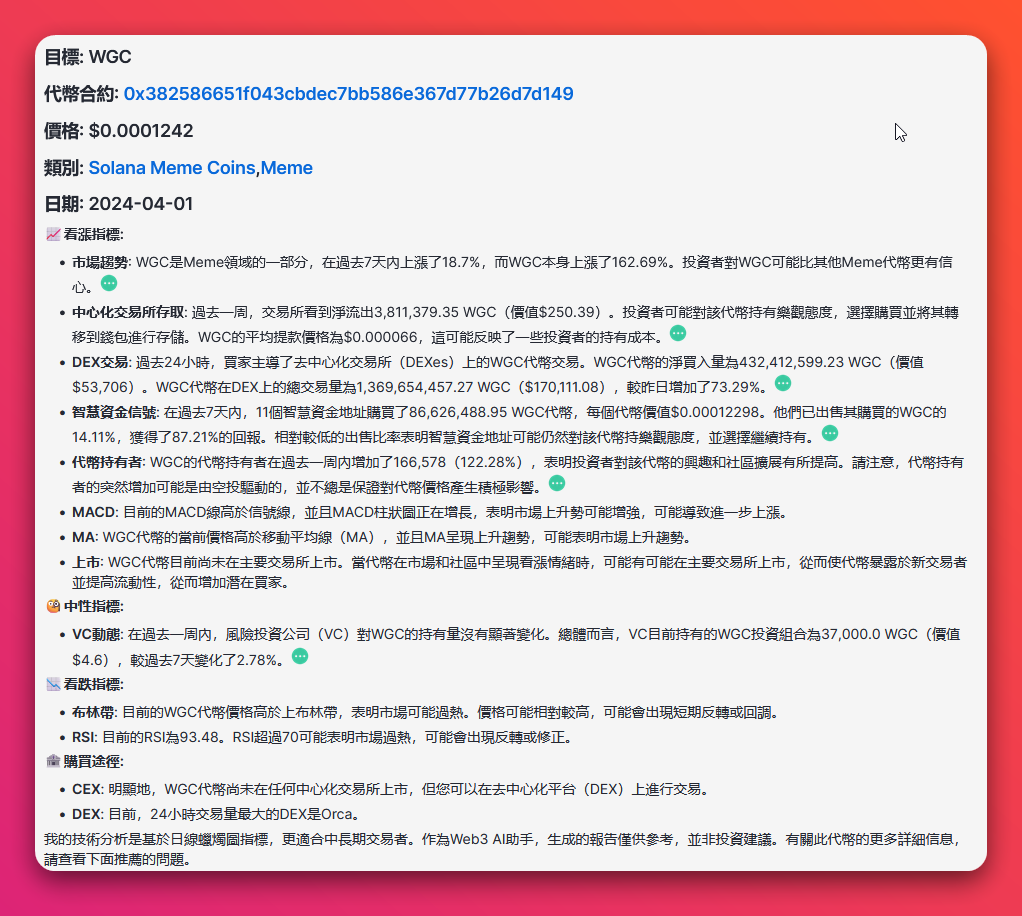Click the bold 上市 label in bullish list
The width and height of the screenshot is (1022, 916).
[85, 562]
